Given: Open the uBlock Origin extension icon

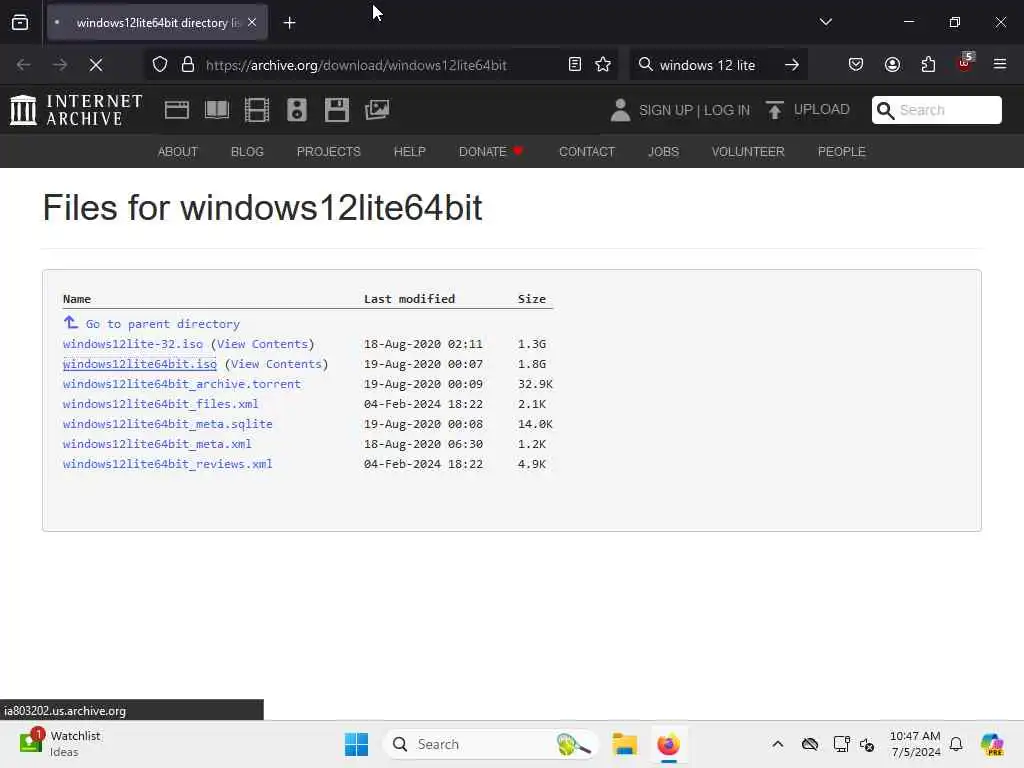Looking at the screenshot, I should (965, 63).
